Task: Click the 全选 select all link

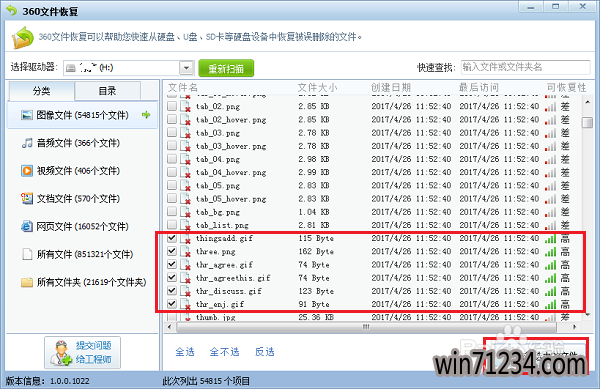Action: point(185,352)
